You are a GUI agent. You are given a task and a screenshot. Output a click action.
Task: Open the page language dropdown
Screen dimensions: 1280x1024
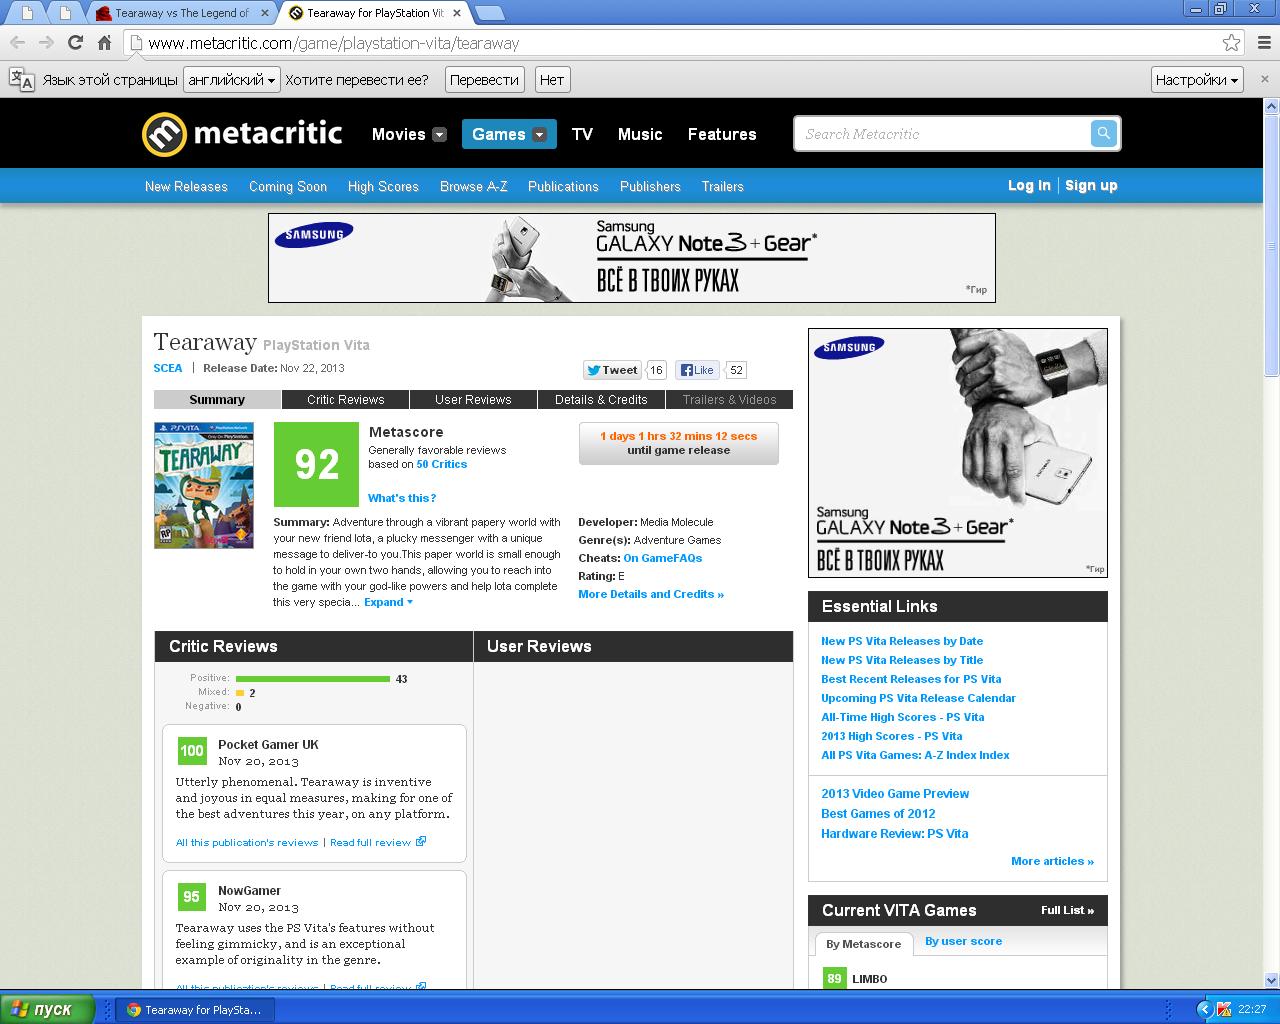click(x=231, y=80)
